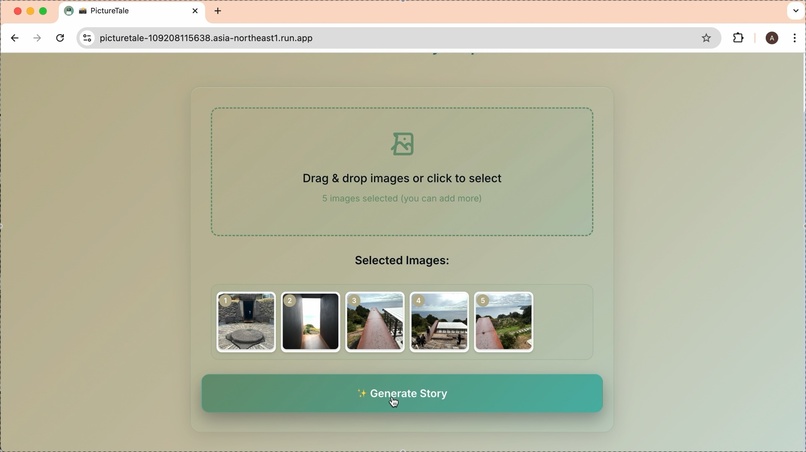Select thumbnail 2 dark doorway

[x=310, y=322]
